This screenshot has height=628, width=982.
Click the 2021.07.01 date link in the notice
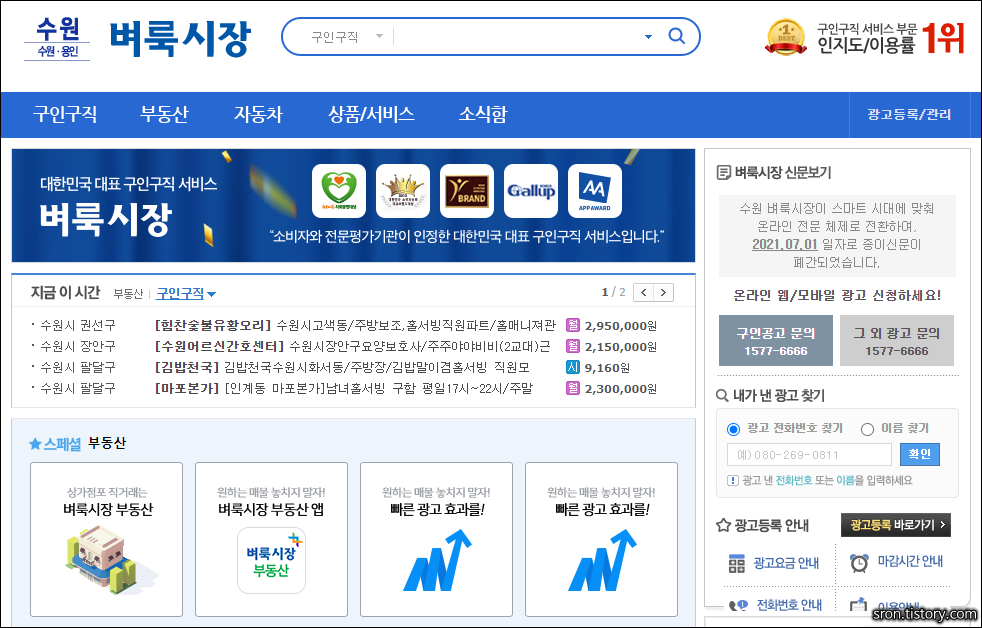click(785, 244)
